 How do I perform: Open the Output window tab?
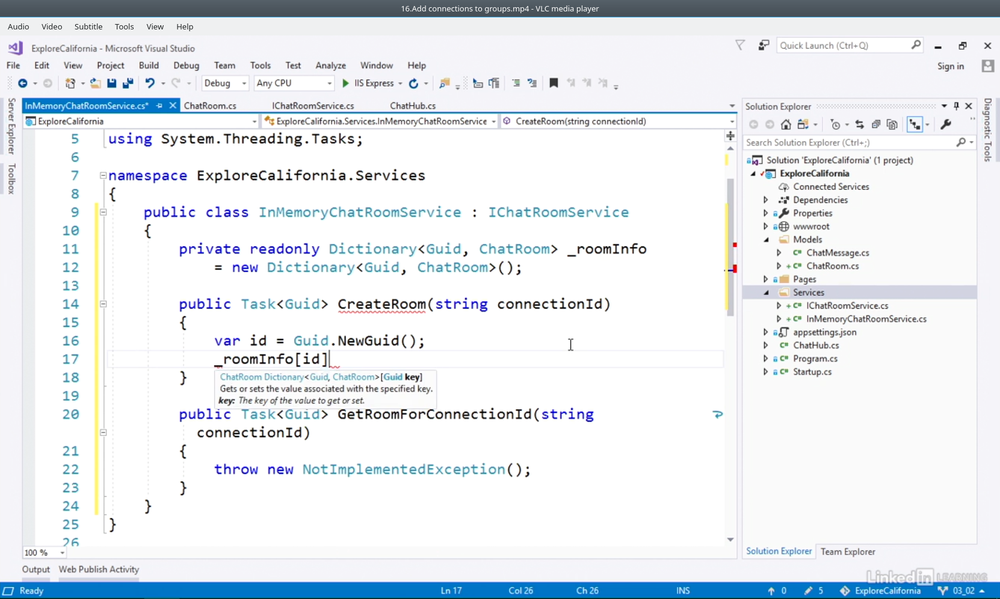(36, 570)
